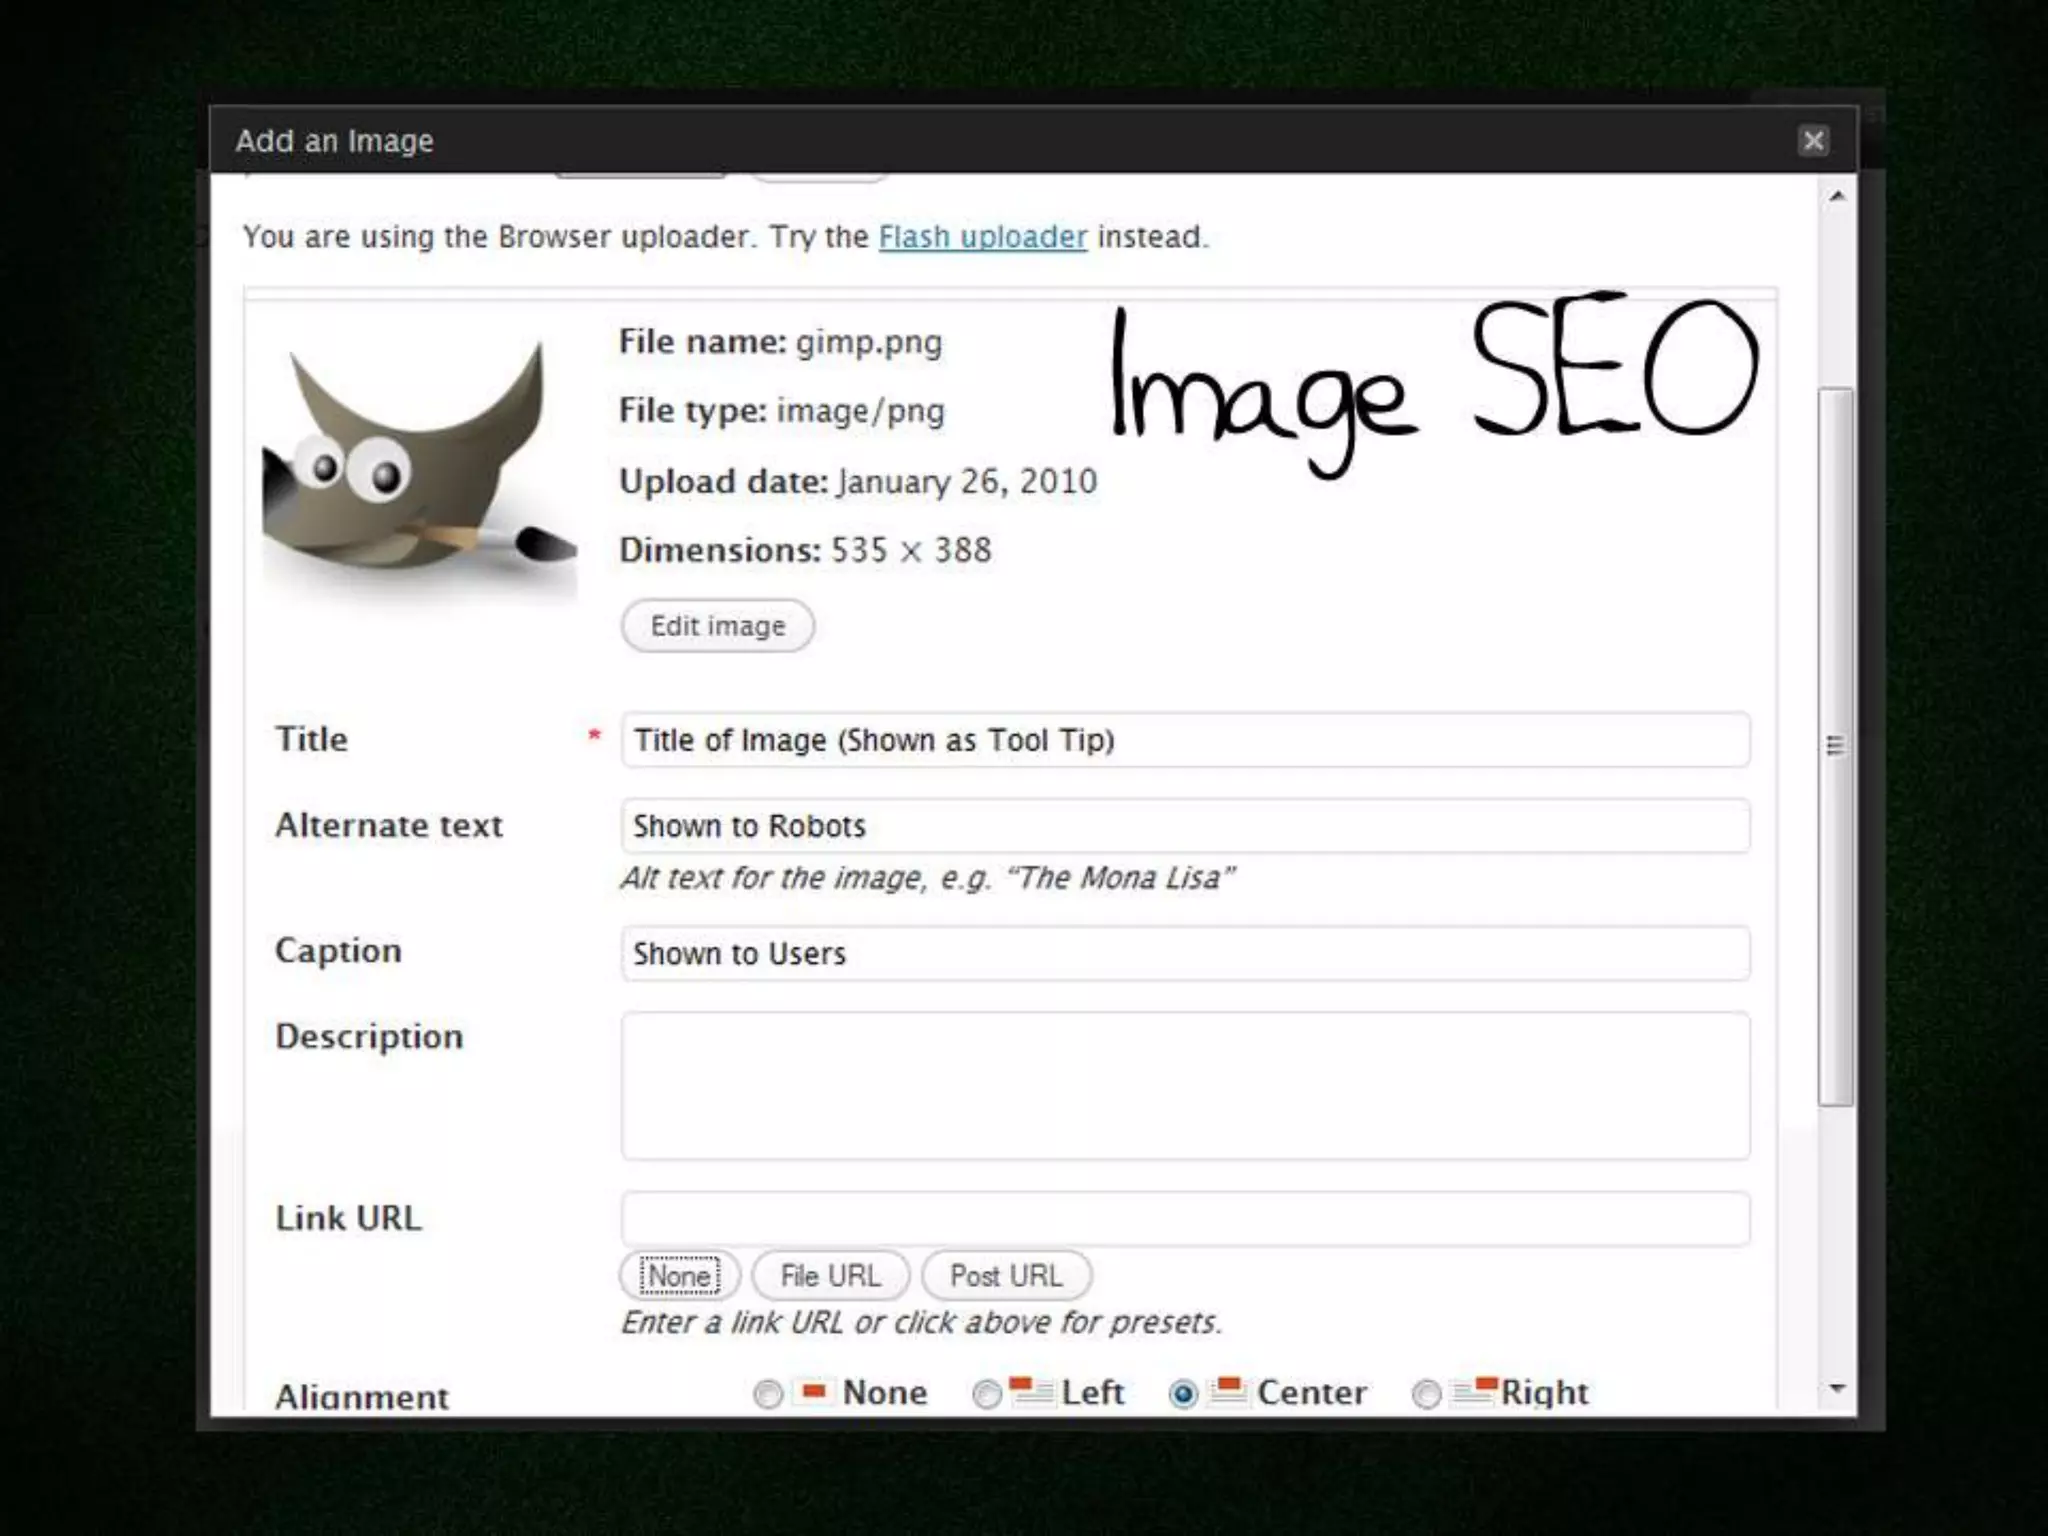Screen dimensions: 2048x1536
Task: Focus the Title input field
Action: pos(1185,740)
